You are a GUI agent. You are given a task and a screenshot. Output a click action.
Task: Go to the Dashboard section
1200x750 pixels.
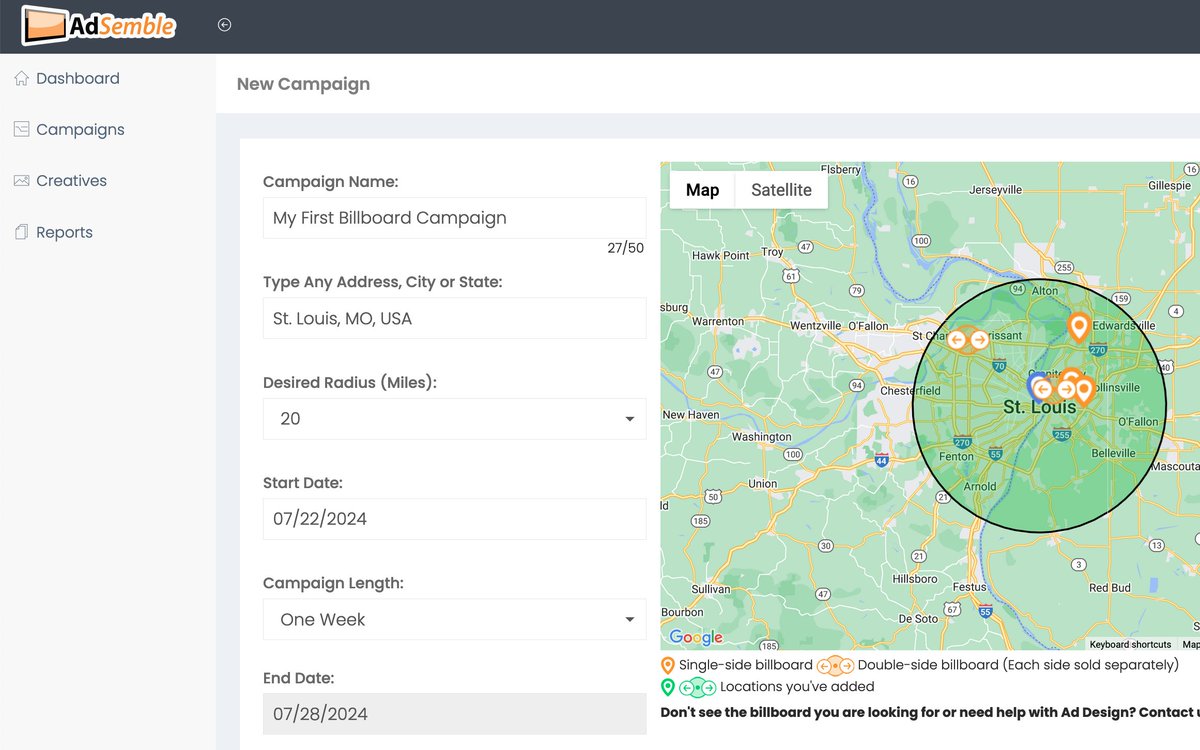[x=77, y=78]
